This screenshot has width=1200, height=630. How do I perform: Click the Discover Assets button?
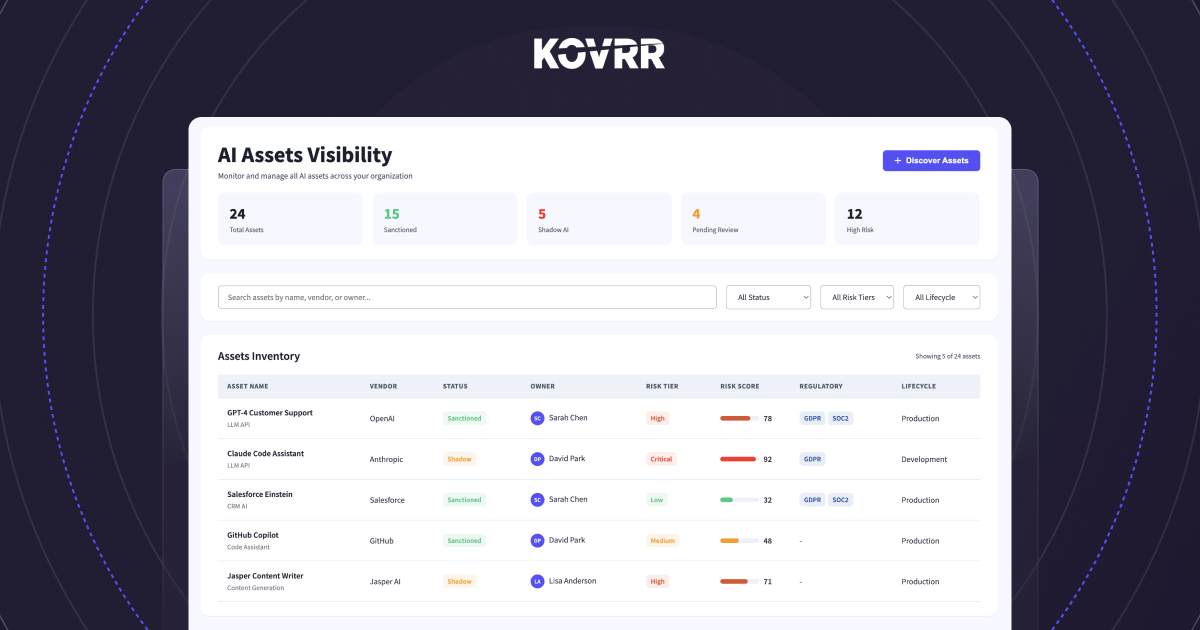pos(931,160)
